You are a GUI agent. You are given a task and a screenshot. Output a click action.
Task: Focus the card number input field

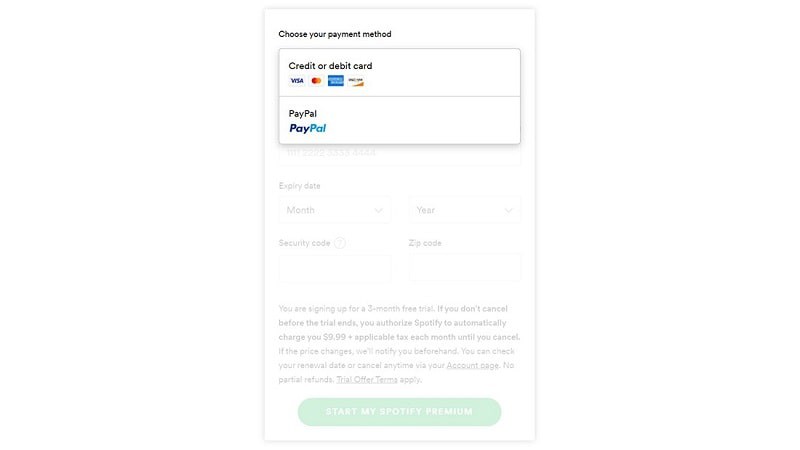pyautogui.click(x=399, y=154)
